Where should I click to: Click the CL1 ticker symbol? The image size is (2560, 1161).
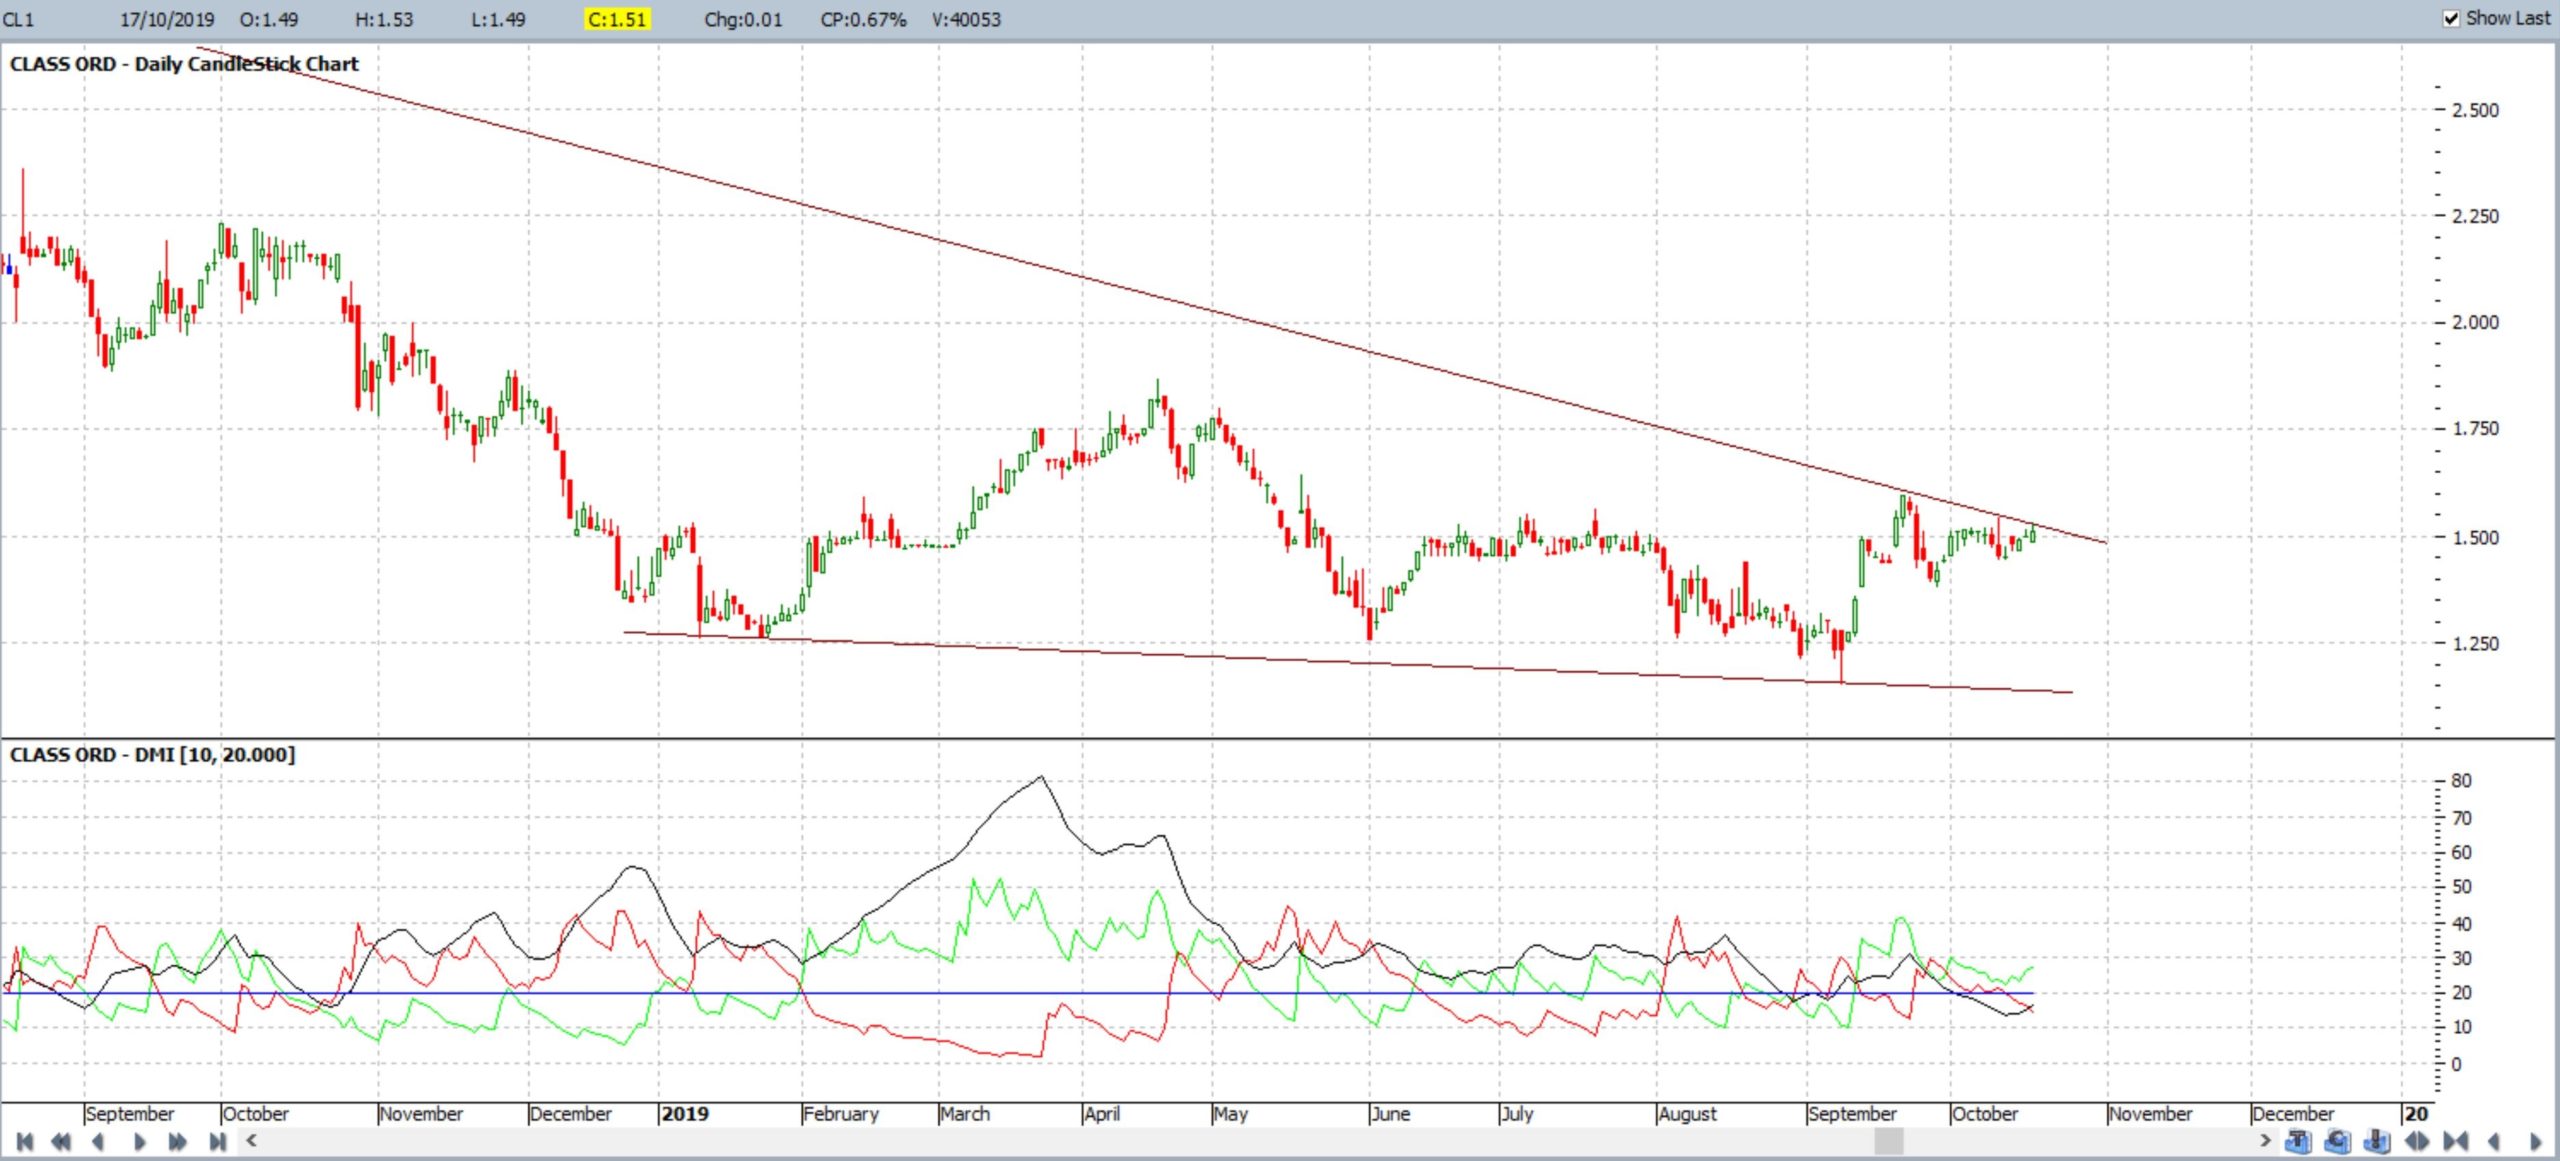click(19, 19)
